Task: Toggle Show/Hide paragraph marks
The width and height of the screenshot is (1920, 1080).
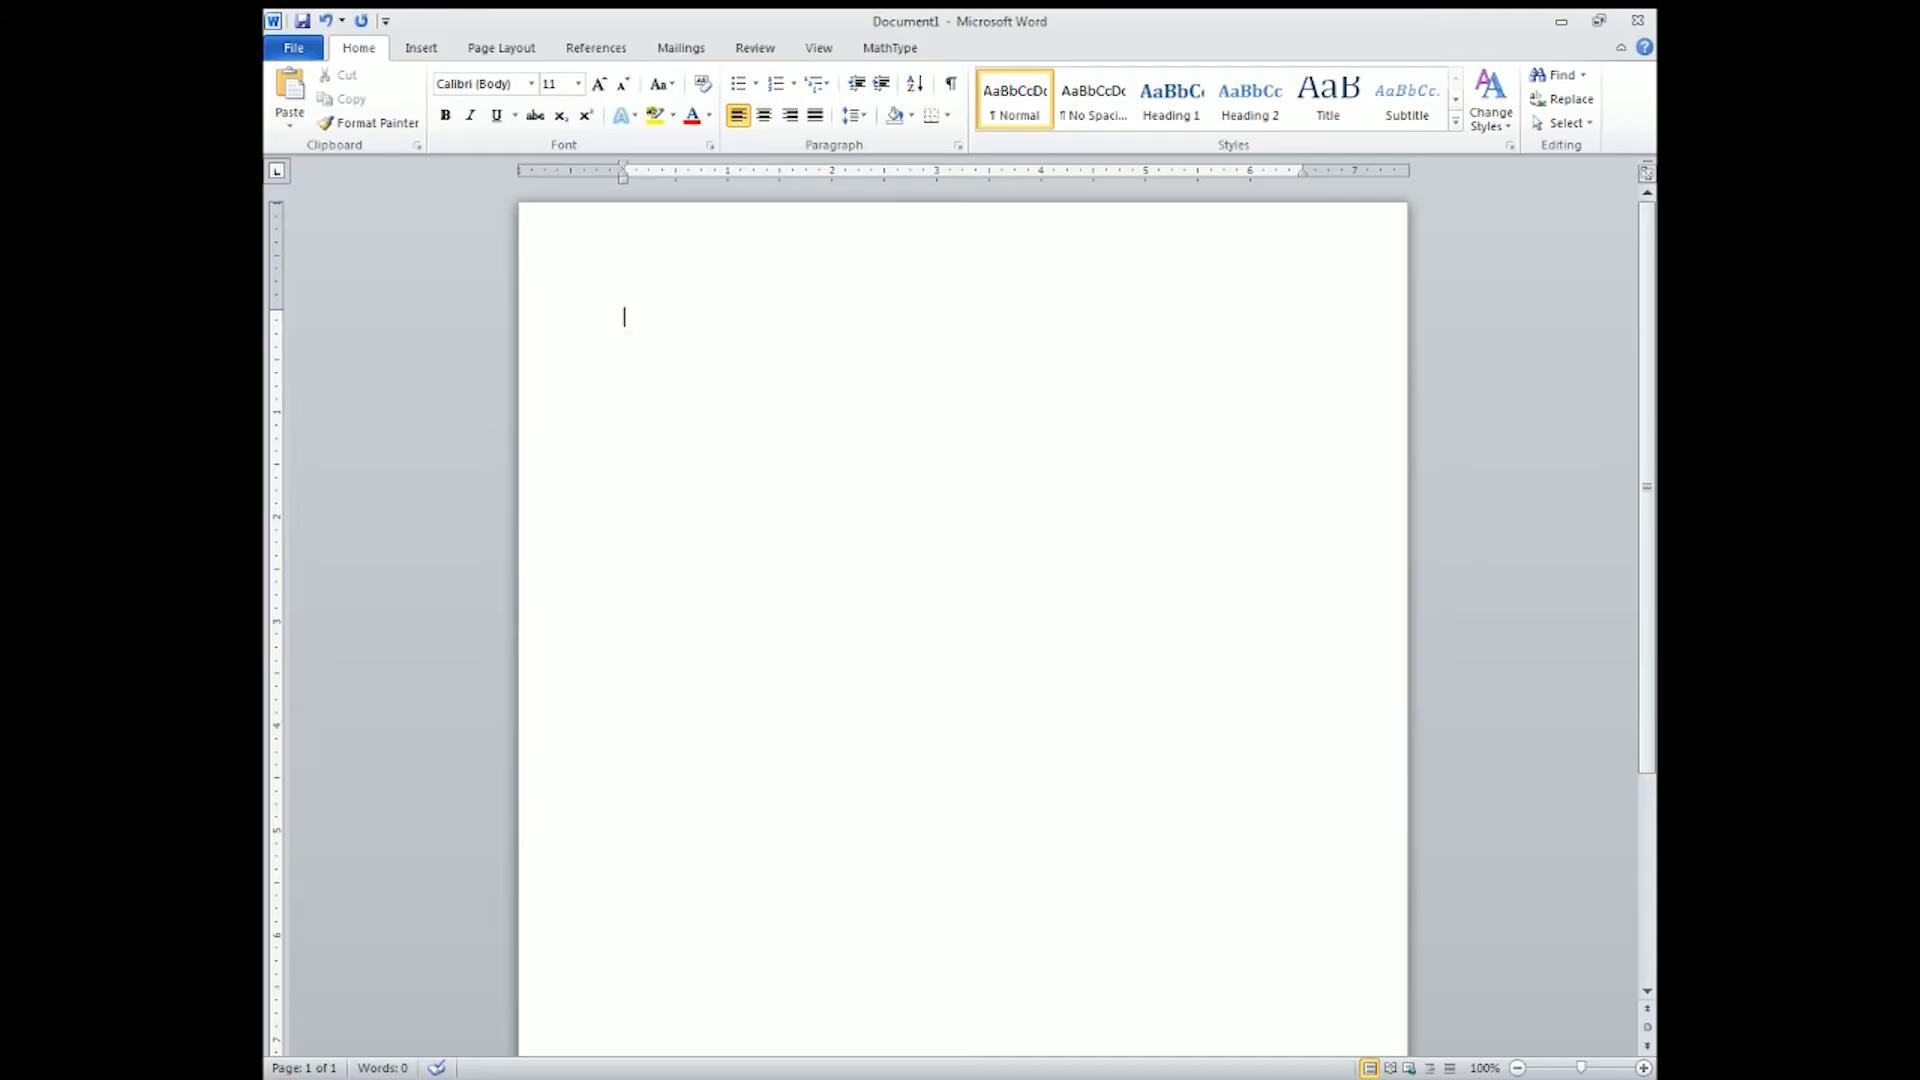Action: point(950,84)
